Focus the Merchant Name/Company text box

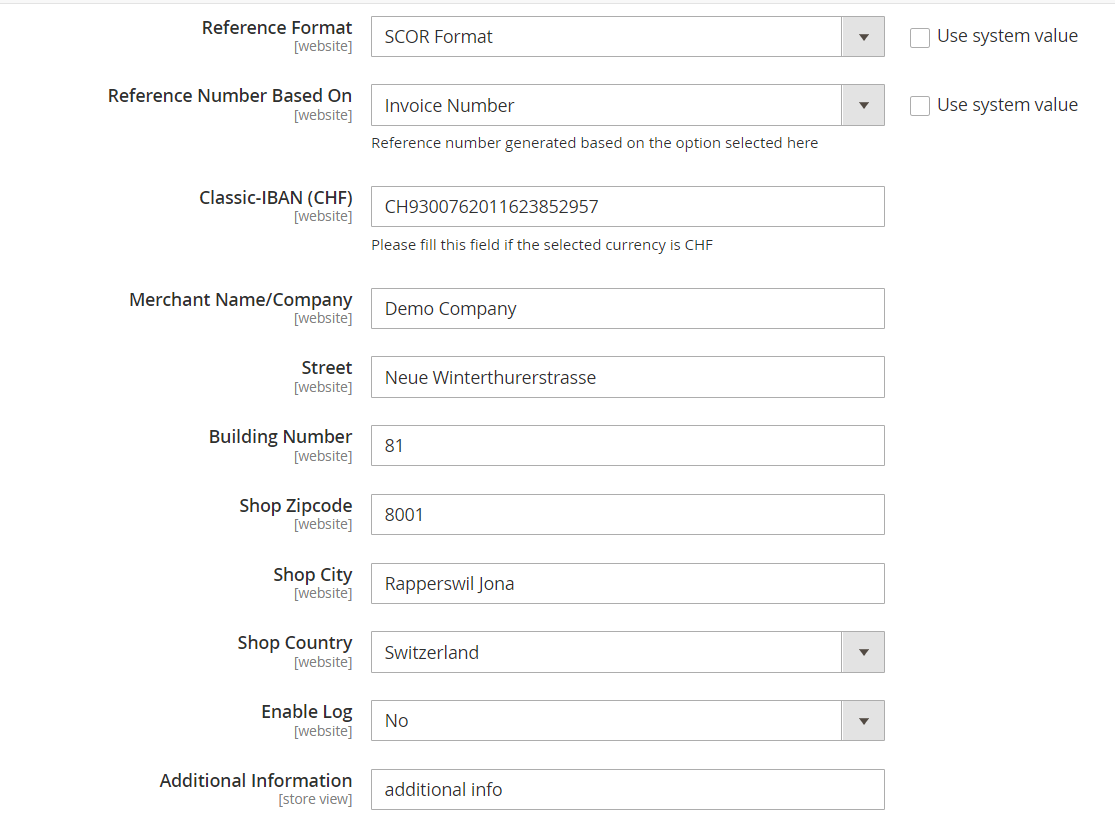point(627,309)
